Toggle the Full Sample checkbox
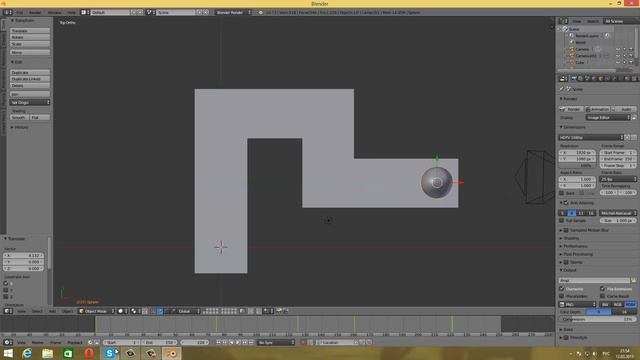Image resolution: width=640 pixels, height=360 pixels. click(562, 220)
